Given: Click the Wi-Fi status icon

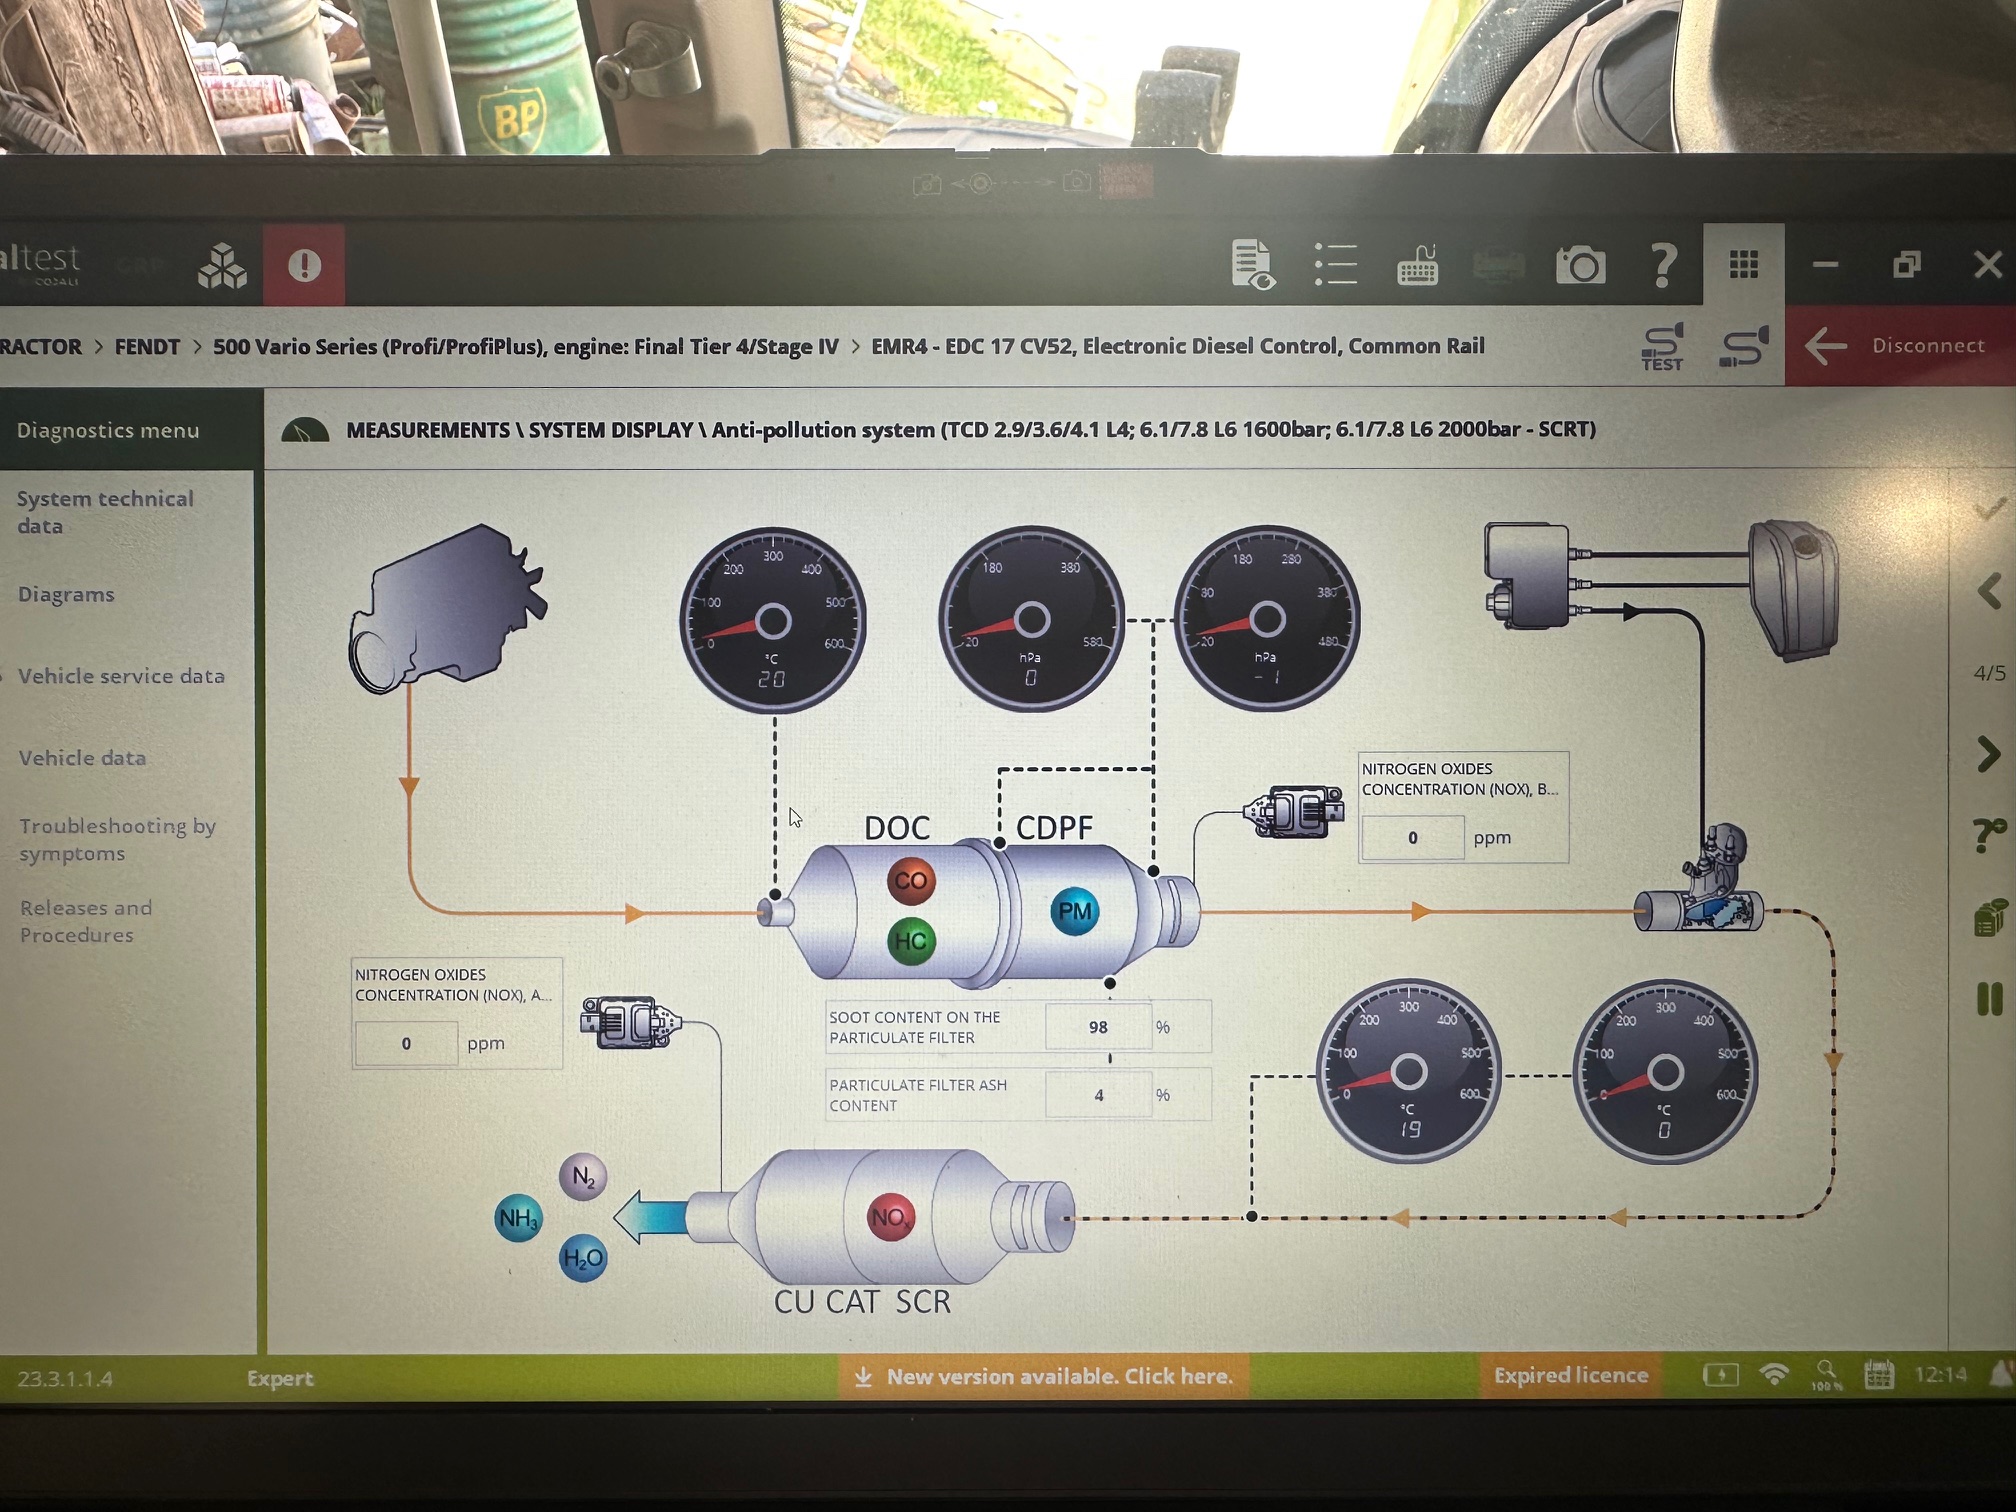Looking at the screenshot, I should 1774,1375.
